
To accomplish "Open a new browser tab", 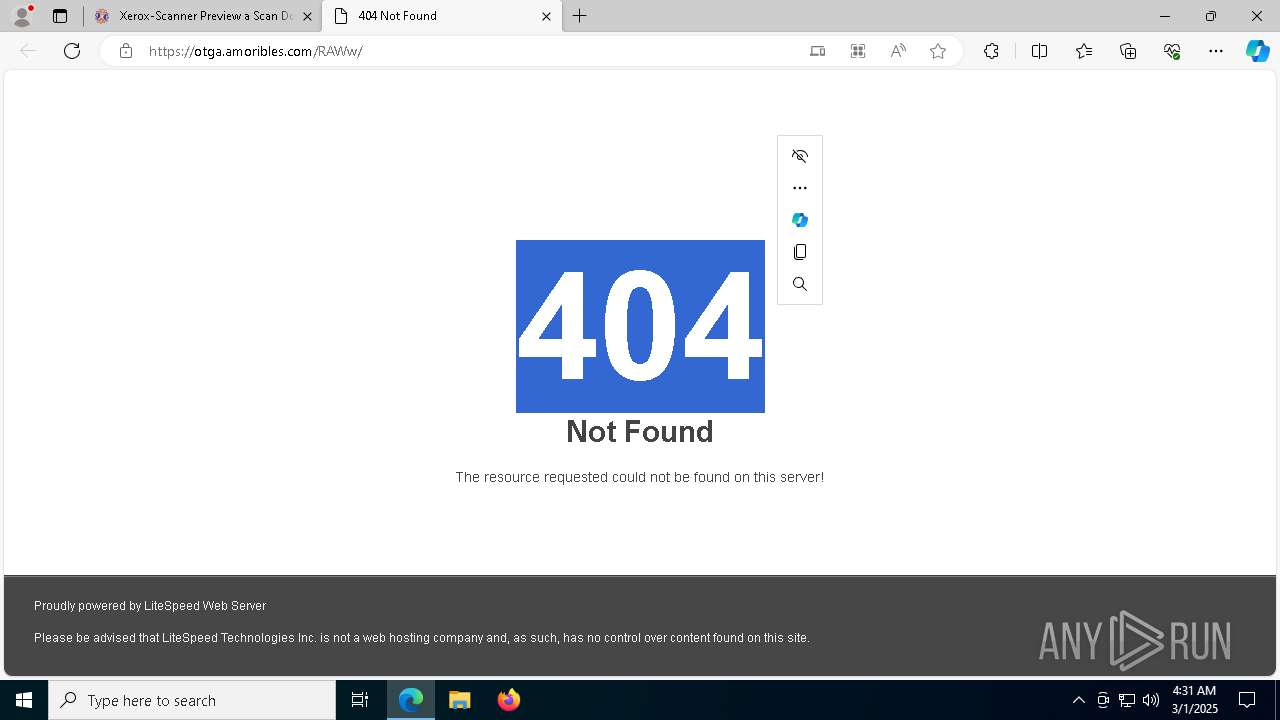I will coord(579,16).
